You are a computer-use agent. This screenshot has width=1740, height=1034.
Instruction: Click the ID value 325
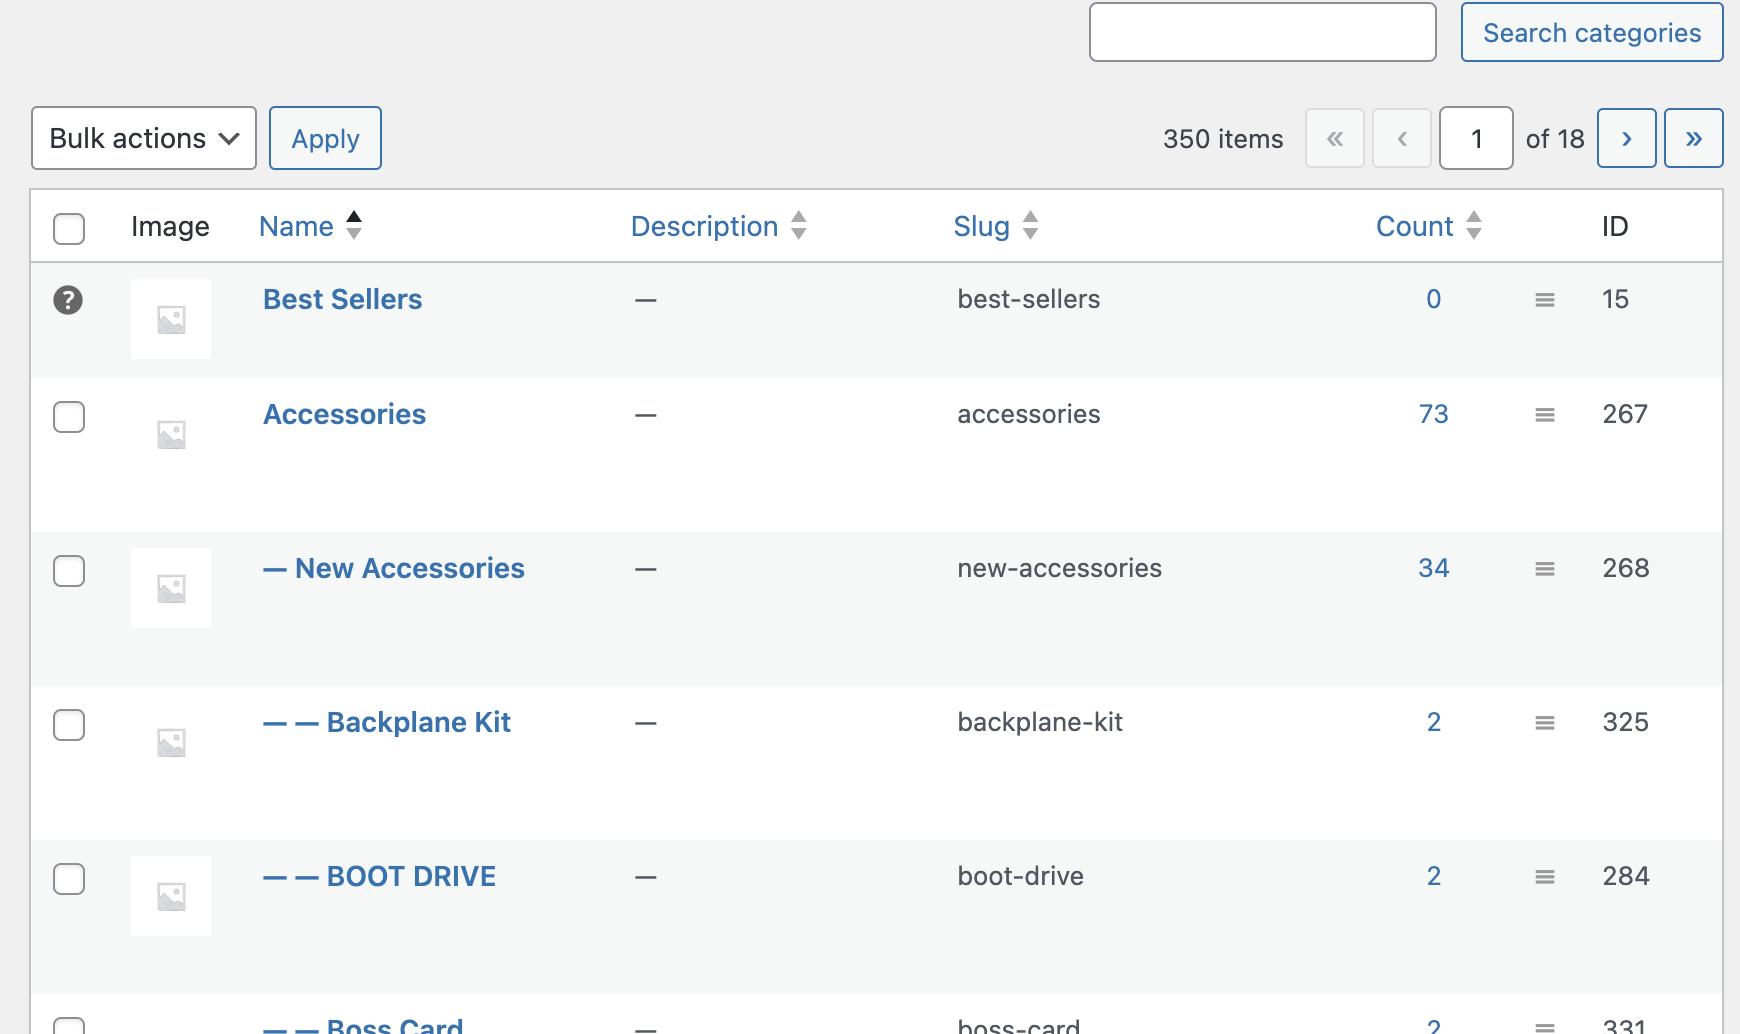[1626, 722]
